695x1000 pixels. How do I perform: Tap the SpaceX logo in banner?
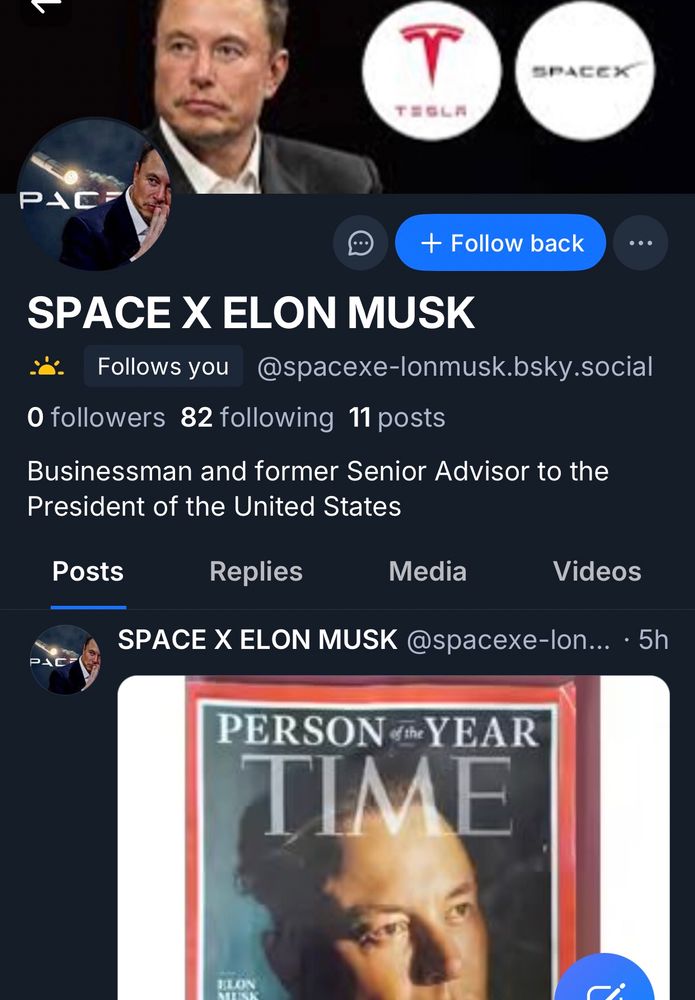click(585, 70)
